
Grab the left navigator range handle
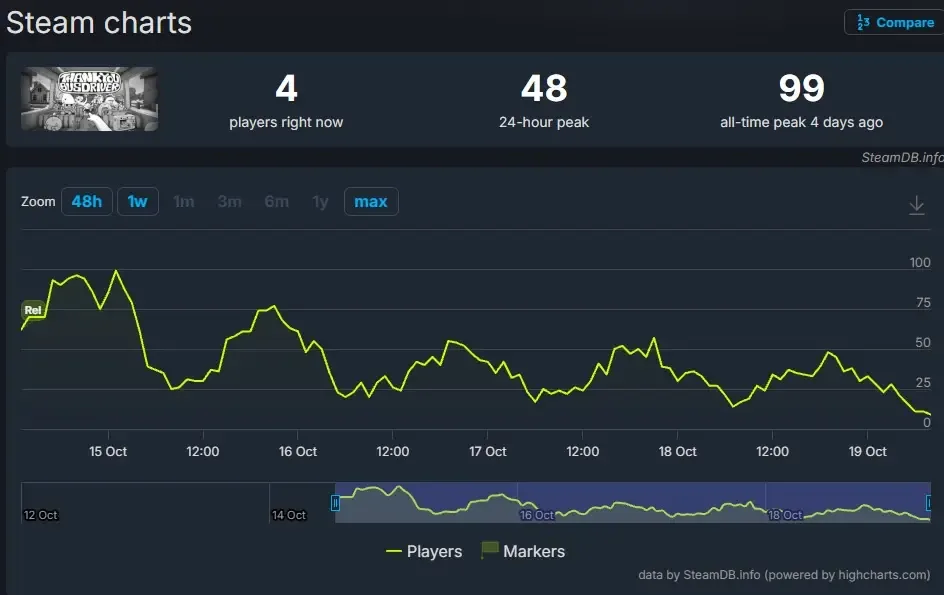pyautogui.click(x=335, y=502)
